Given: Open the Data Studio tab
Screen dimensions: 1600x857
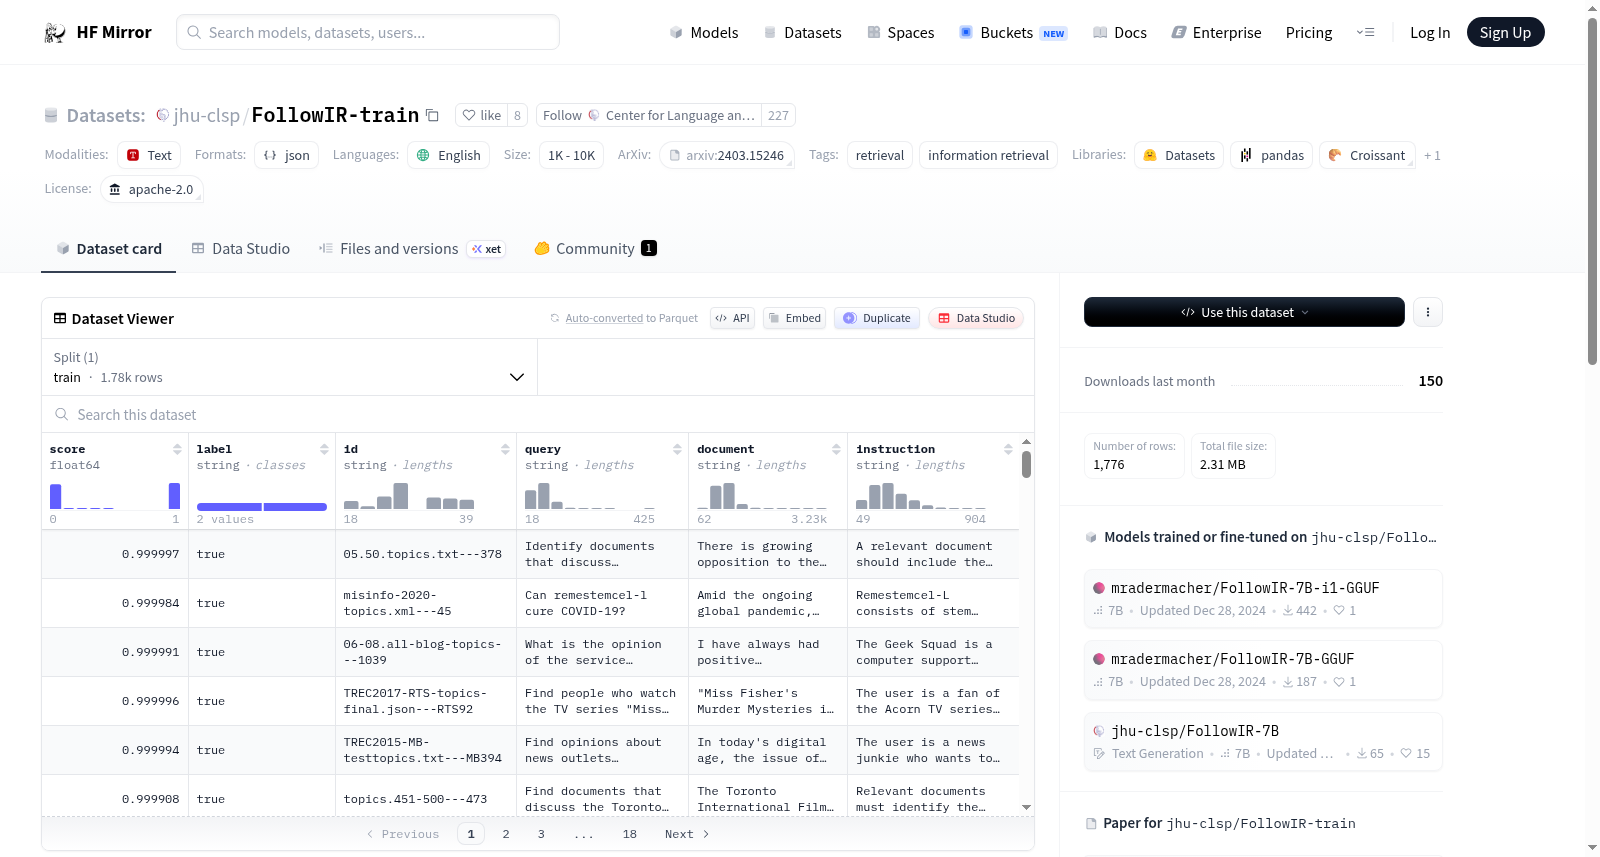Looking at the screenshot, I should pyautogui.click(x=241, y=249).
